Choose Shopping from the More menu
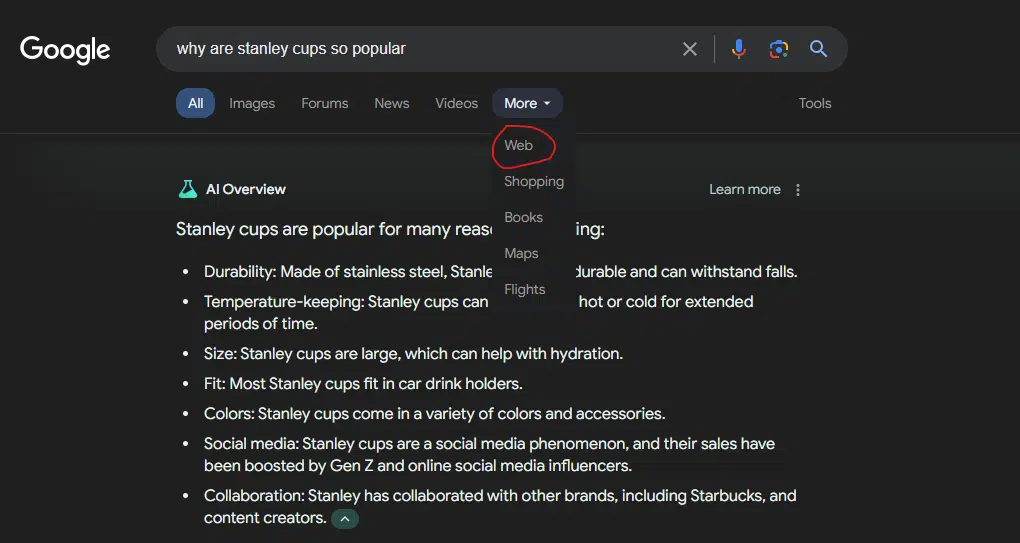Image resolution: width=1020 pixels, height=543 pixels. click(x=534, y=181)
